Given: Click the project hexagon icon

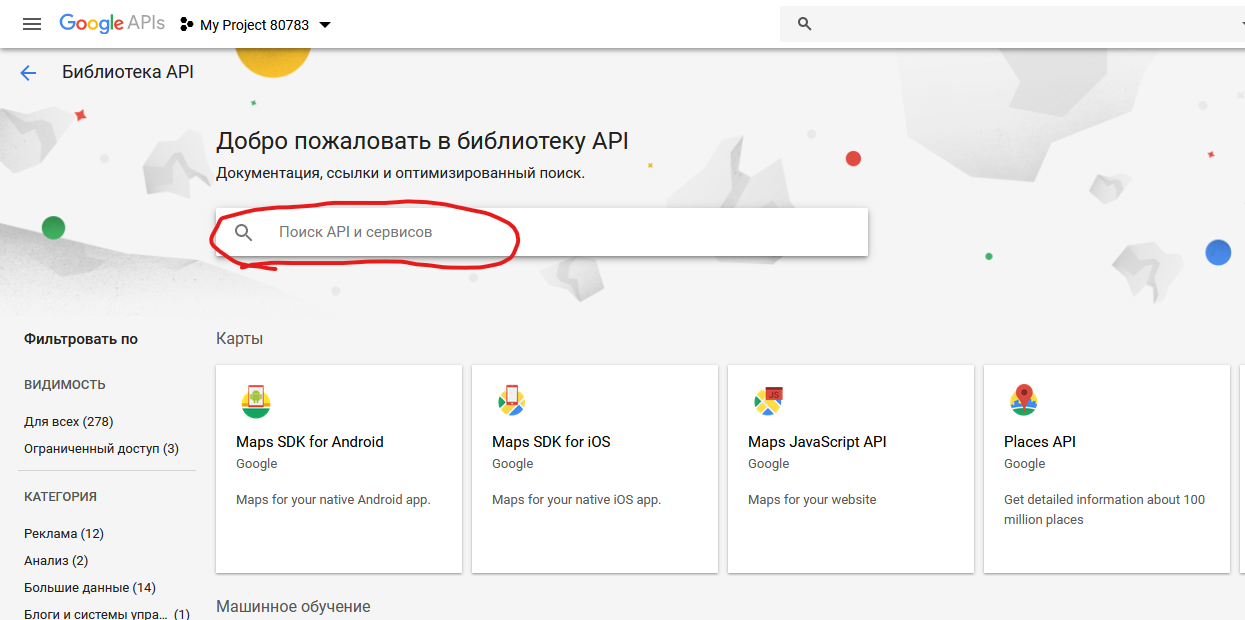Looking at the screenshot, I should [187, 24].
